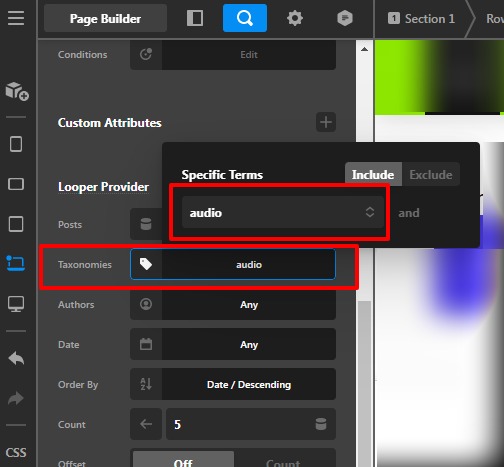This screenshot has width=504, height=467.
Task: Open Order By Date / Descending selector
Action: point(249,384)
